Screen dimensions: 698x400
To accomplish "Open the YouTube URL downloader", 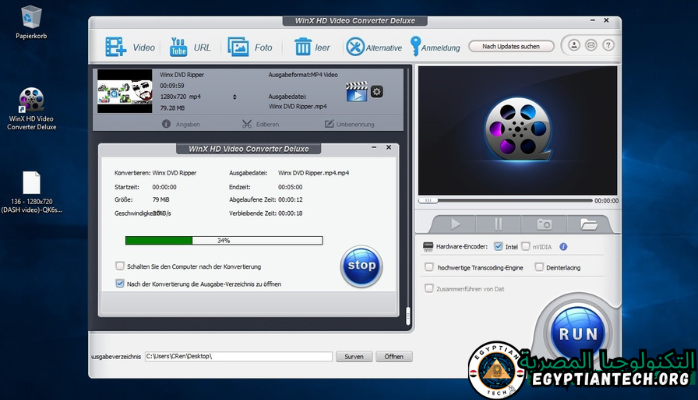I will pos(179,47).
